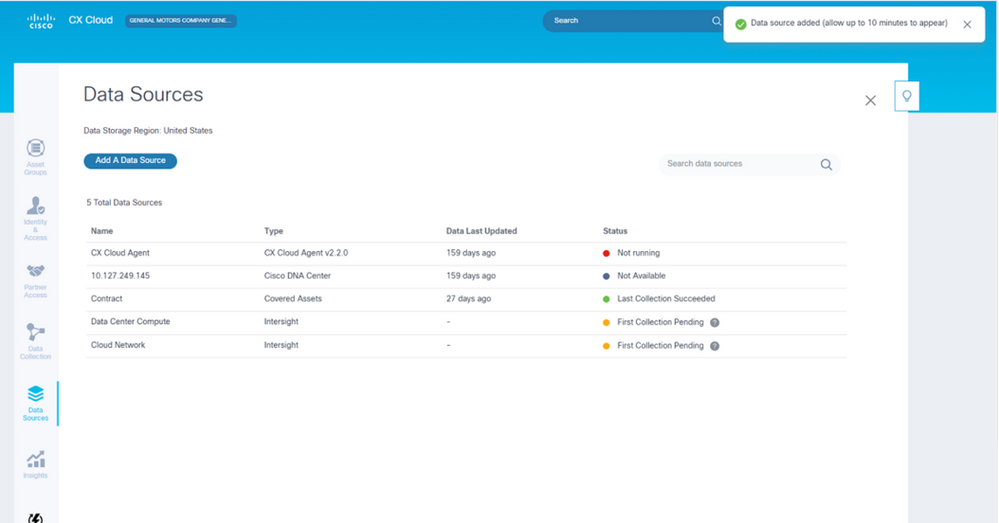Sort by the Type column header
Viewport: 999px width, 523px height.
(273, 231)
